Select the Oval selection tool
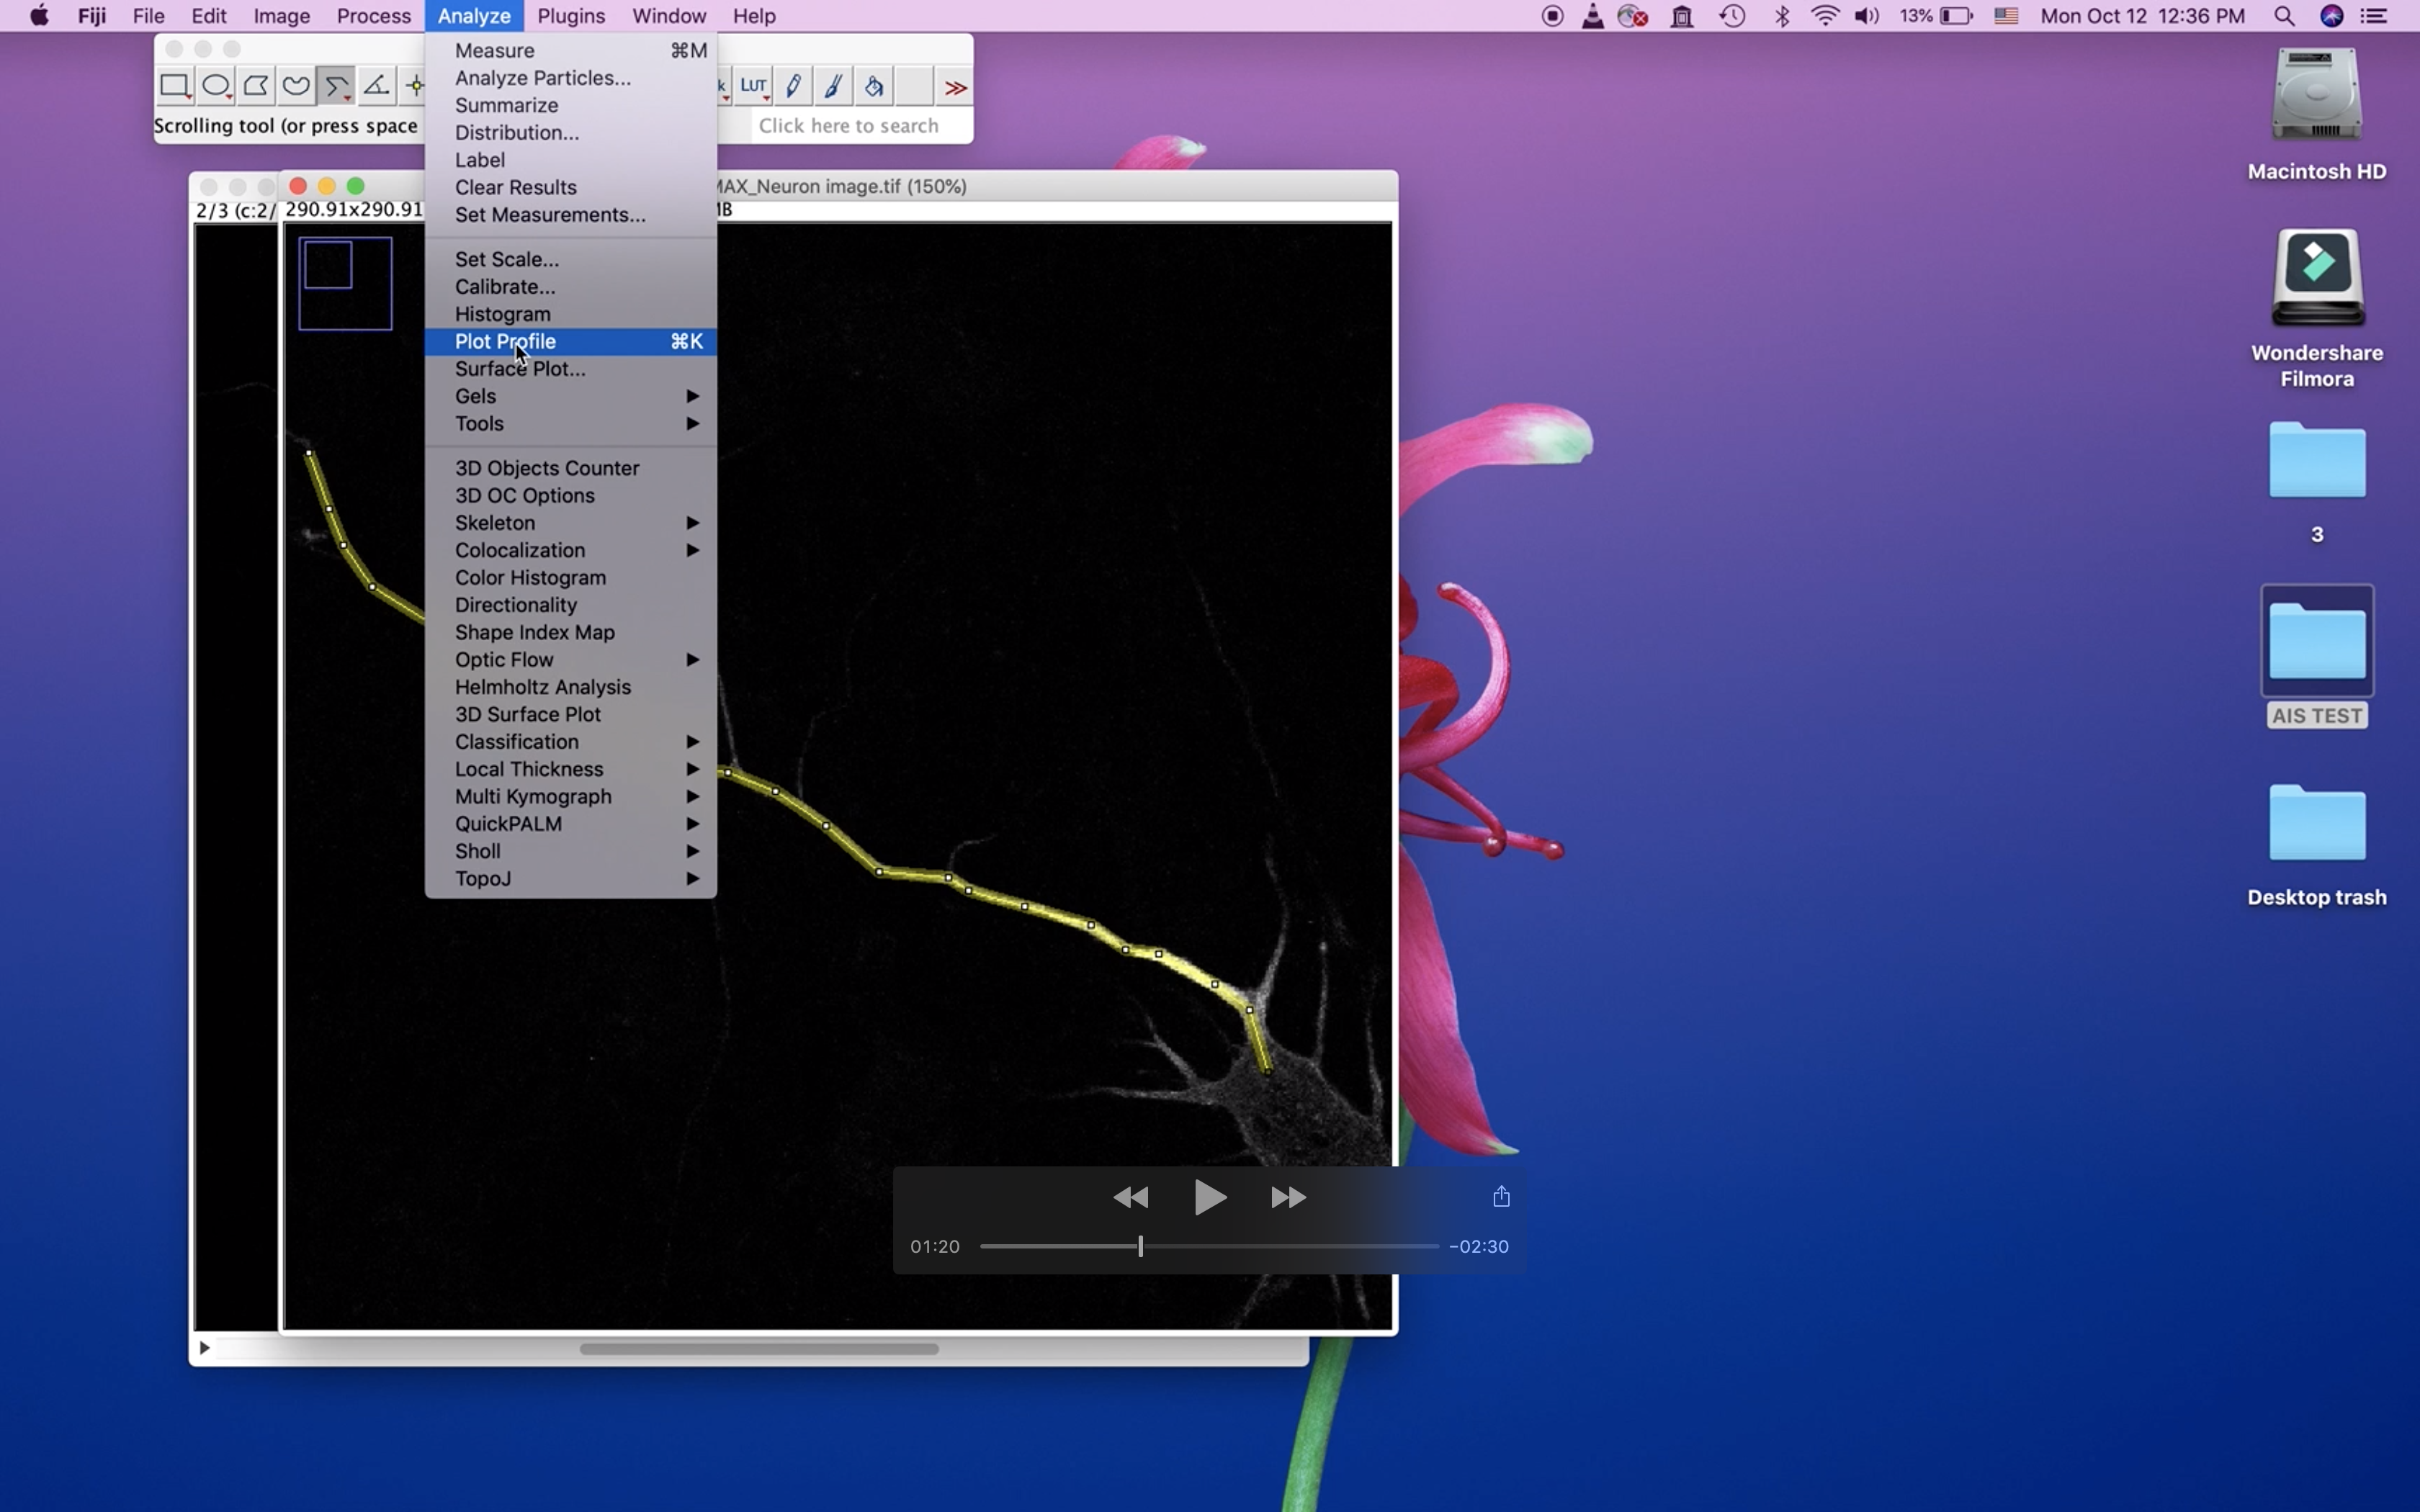The height and width of the screenshot is (1512, 2420). point(216,86)
